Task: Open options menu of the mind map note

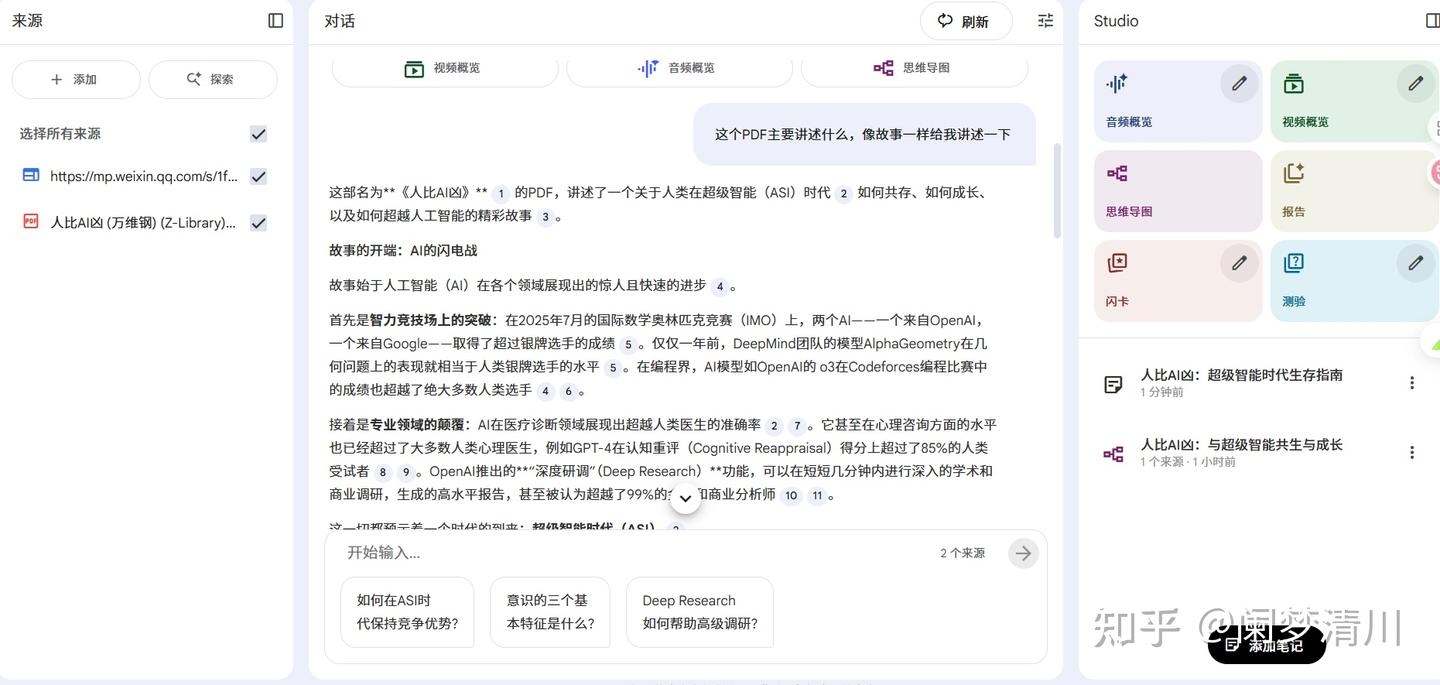Action: pyautogui.click(x=1411, y=451)
